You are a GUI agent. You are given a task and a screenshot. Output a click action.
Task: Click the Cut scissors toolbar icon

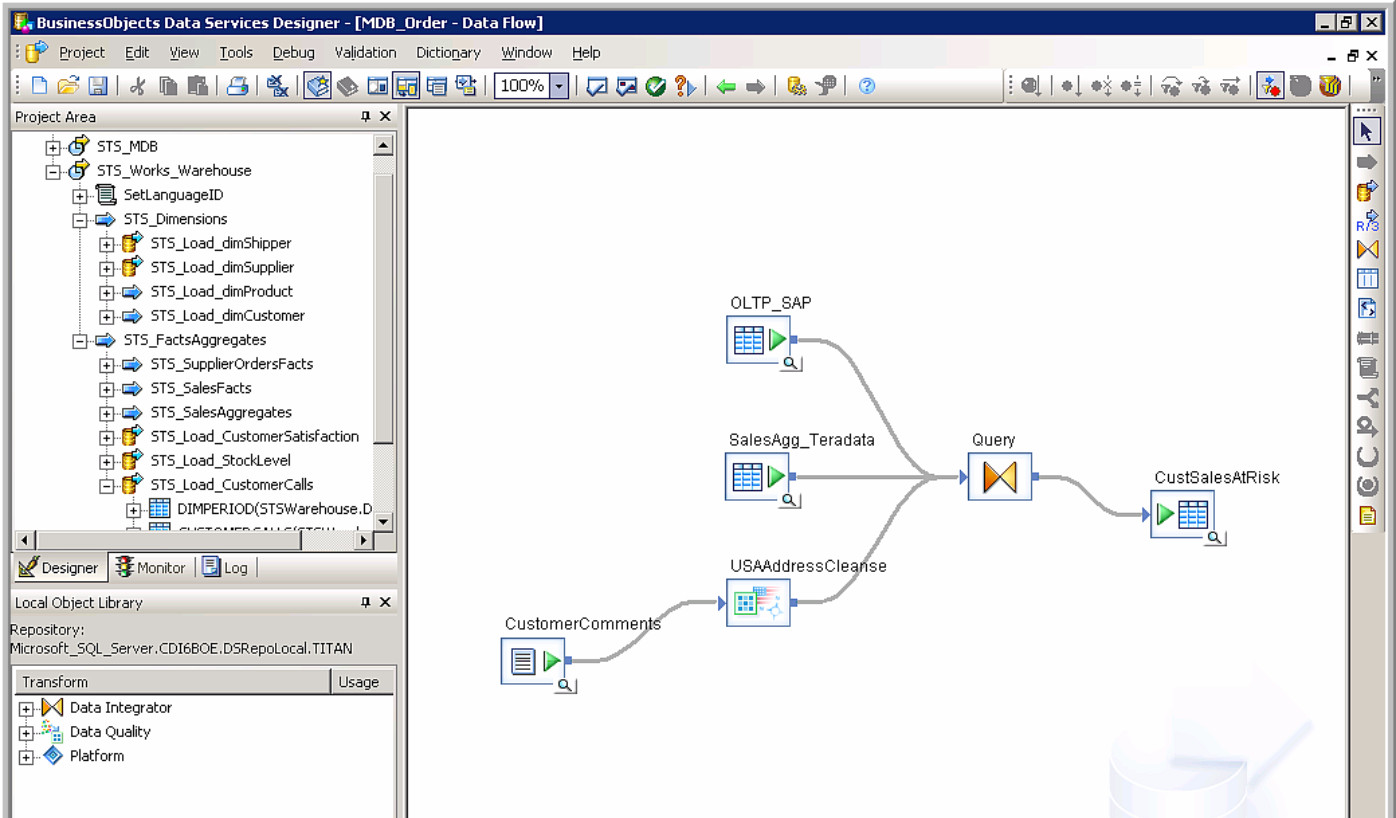(x=138, y=86)
